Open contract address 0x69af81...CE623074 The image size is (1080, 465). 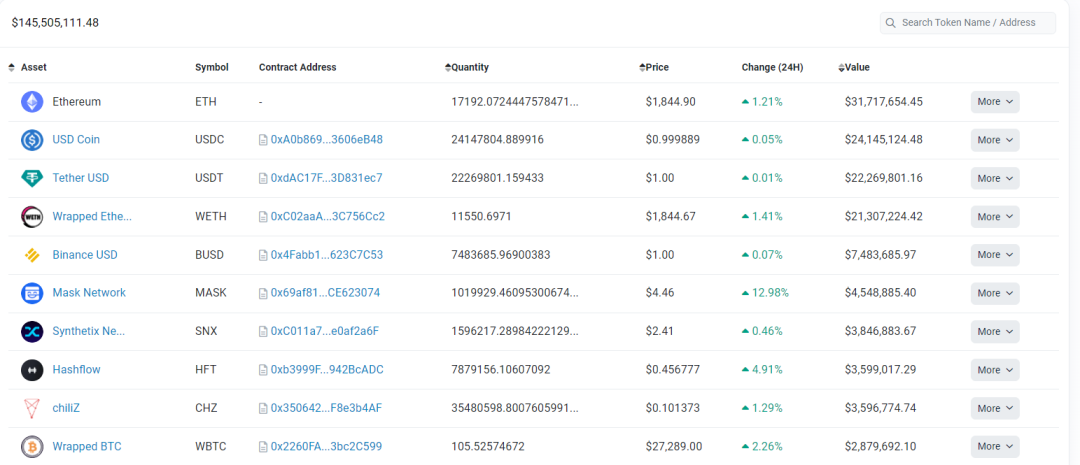(325, 293)
